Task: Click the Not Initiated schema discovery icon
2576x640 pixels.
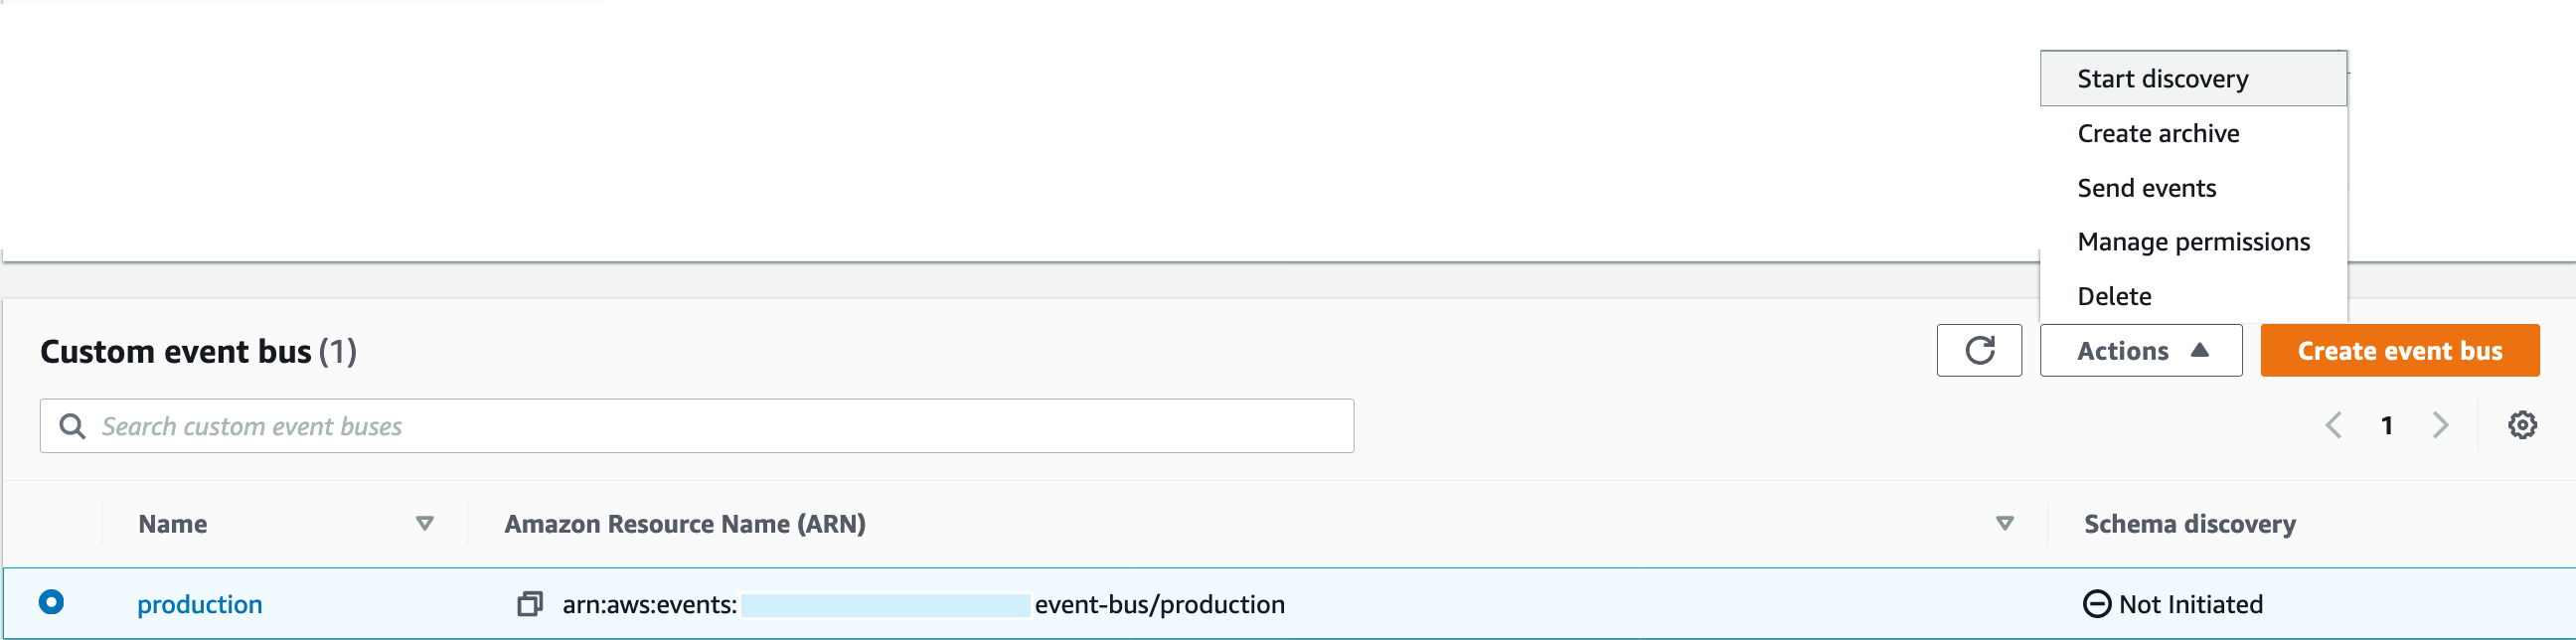Action: [2100, 604]
